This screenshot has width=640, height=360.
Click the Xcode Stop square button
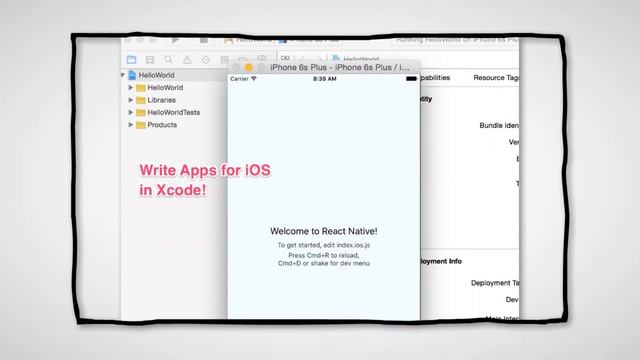[203, 40]
